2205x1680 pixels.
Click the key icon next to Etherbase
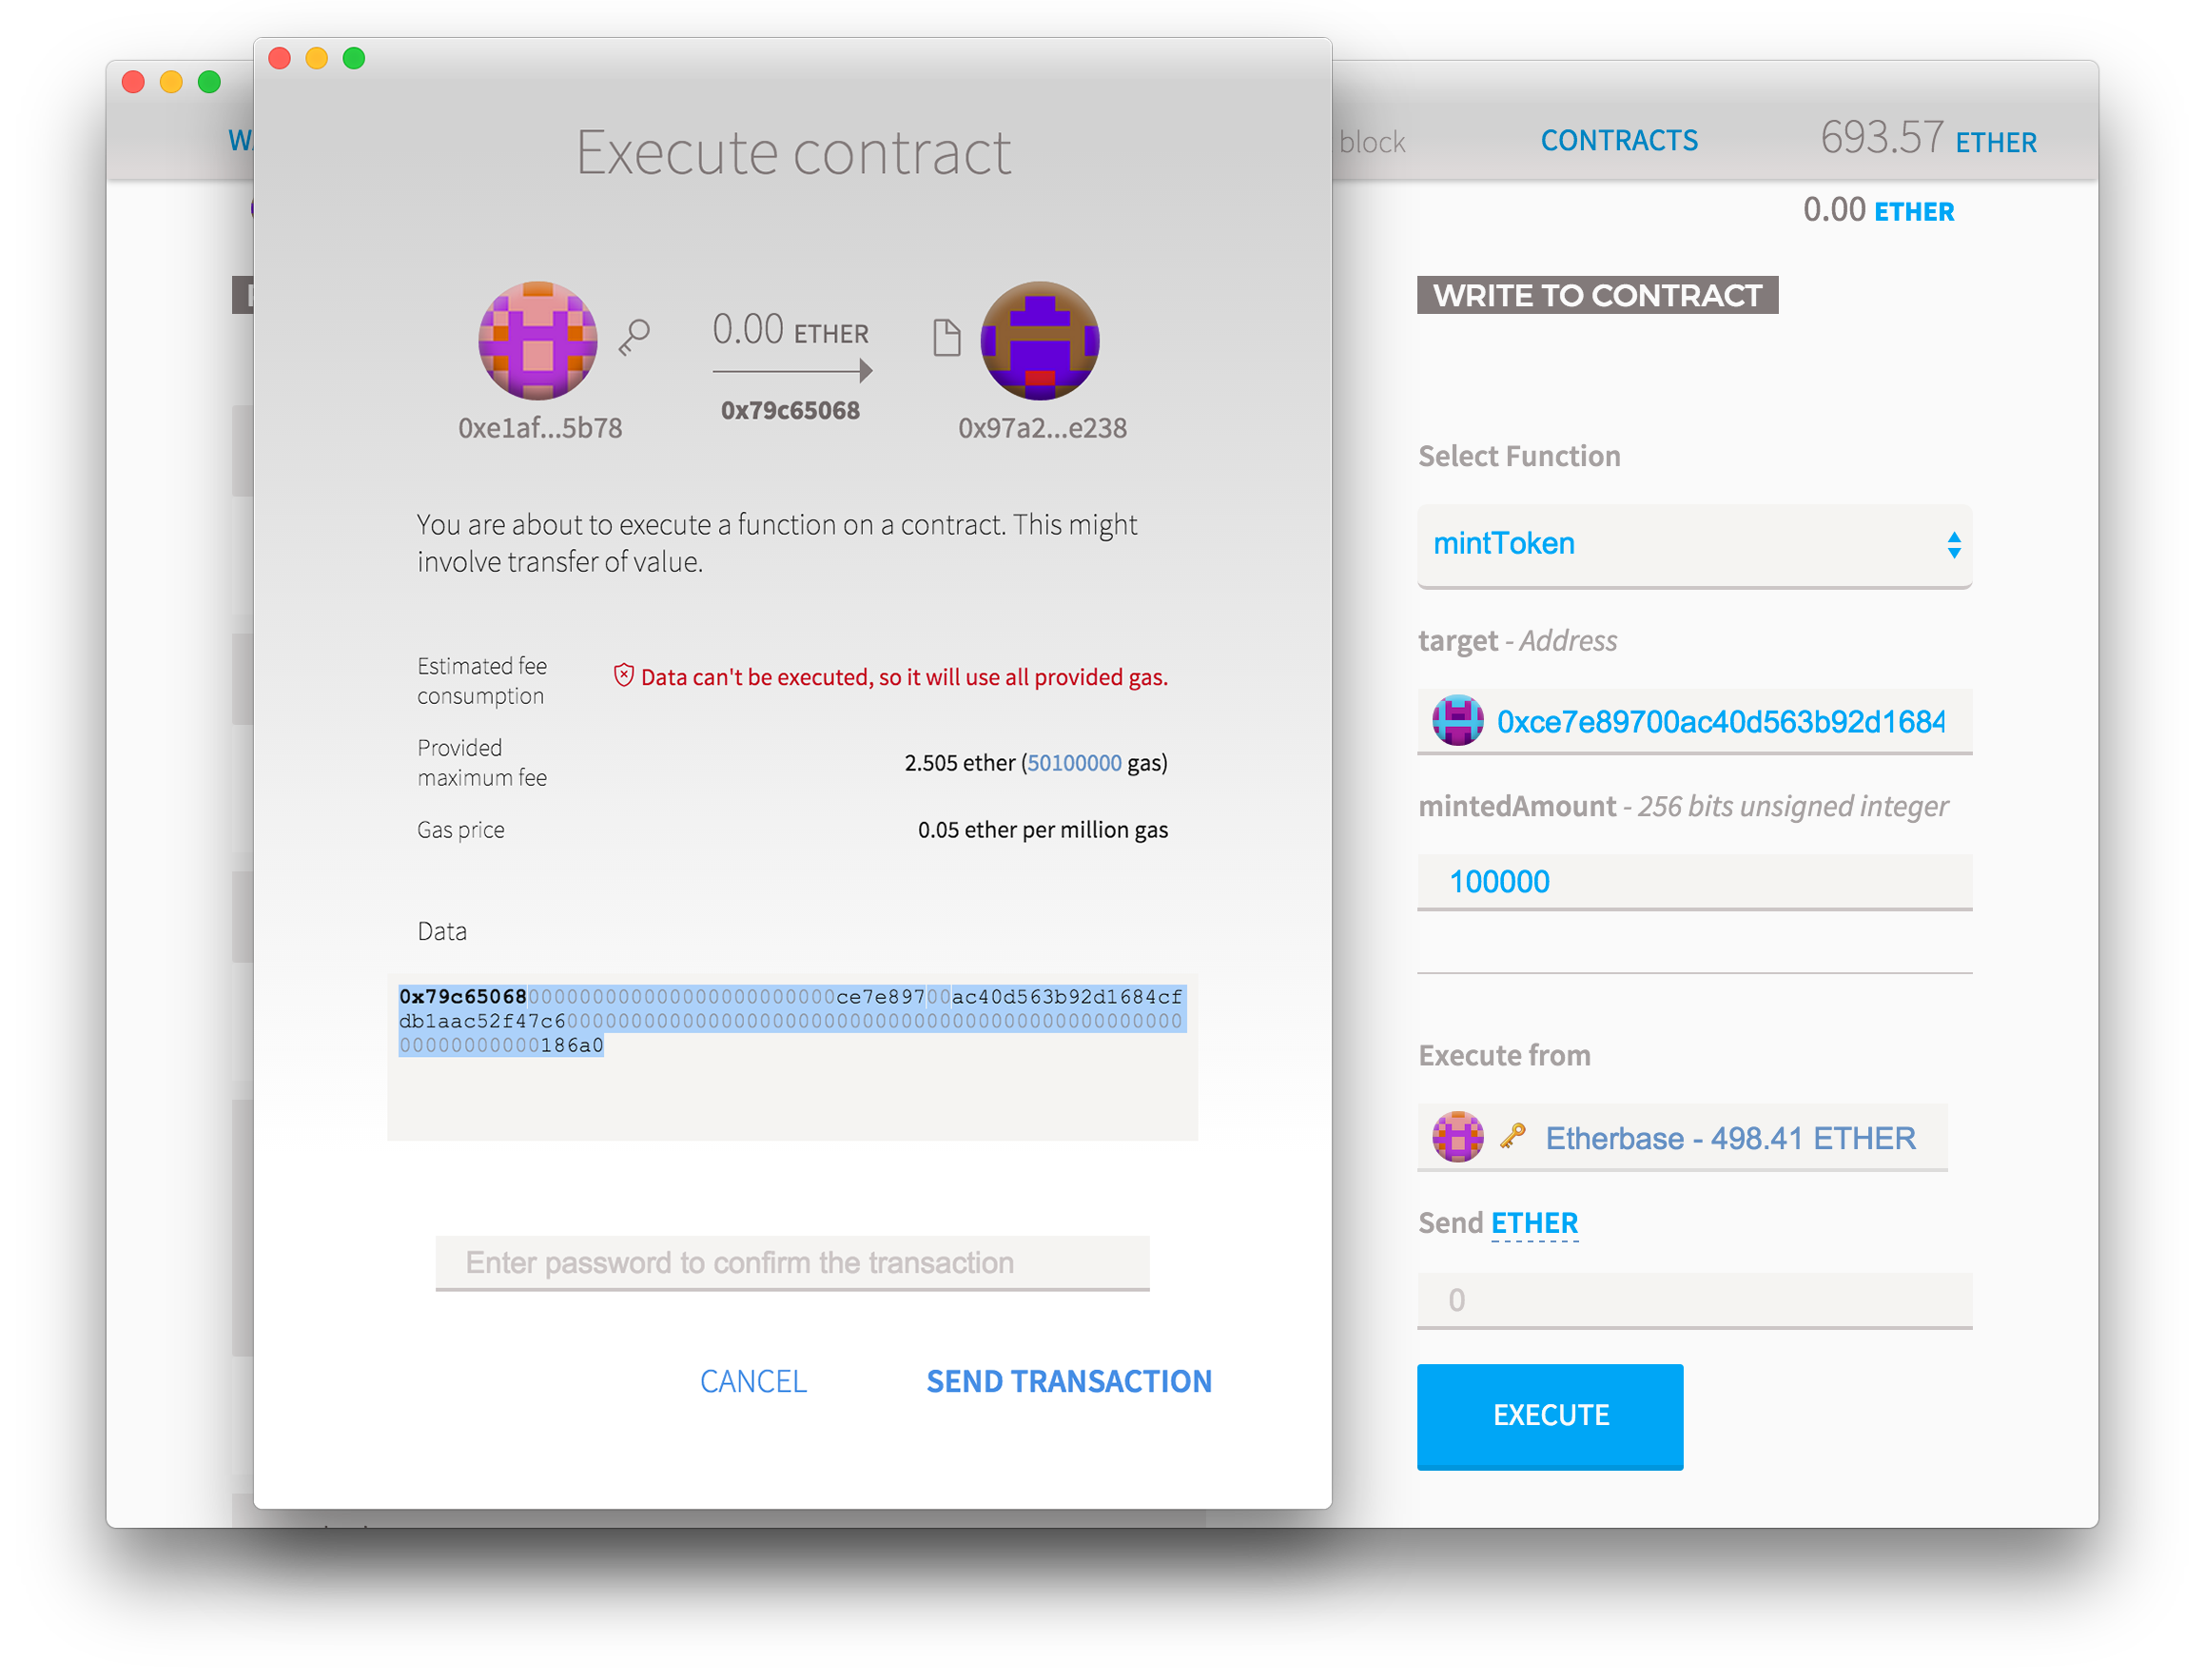pyautogui.click(x=1510, y=1137)
